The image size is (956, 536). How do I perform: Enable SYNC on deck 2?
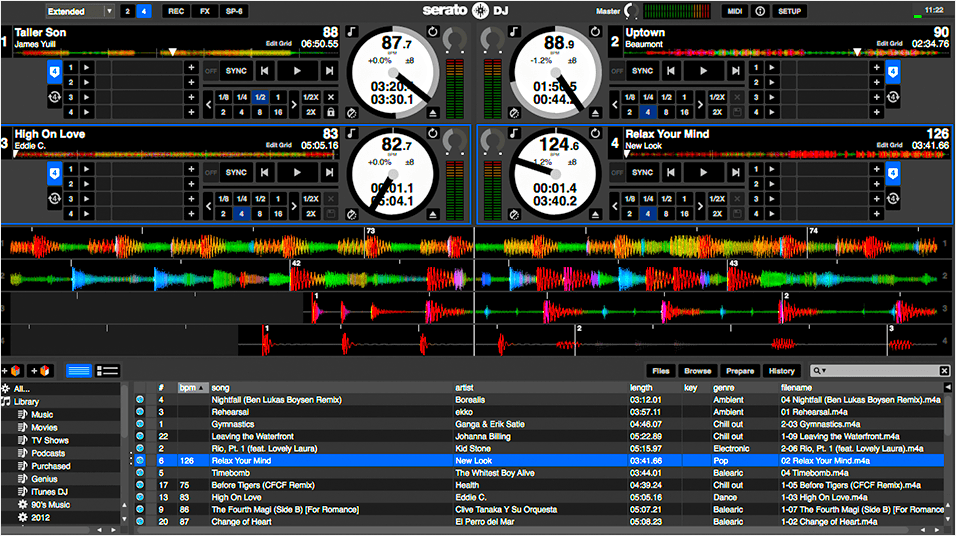[642, 71]
